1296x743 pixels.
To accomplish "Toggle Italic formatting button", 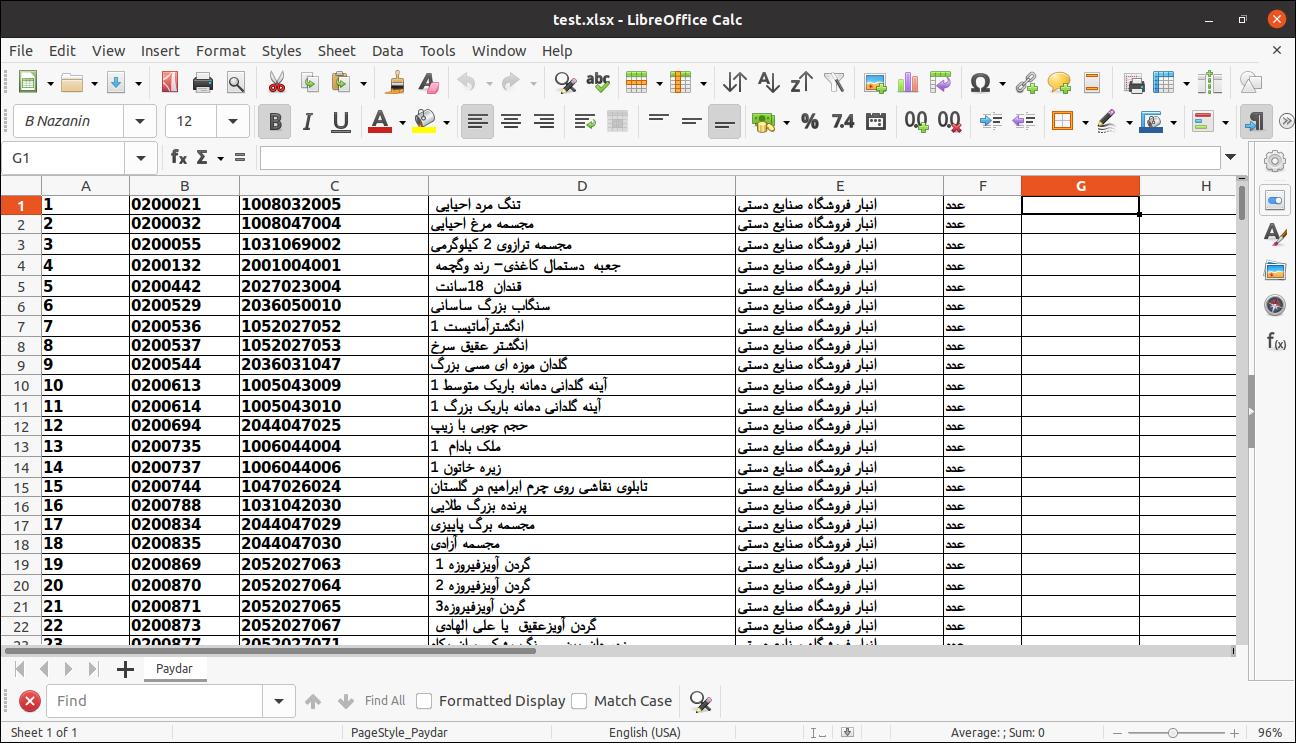I will click(x=307, y=121).
